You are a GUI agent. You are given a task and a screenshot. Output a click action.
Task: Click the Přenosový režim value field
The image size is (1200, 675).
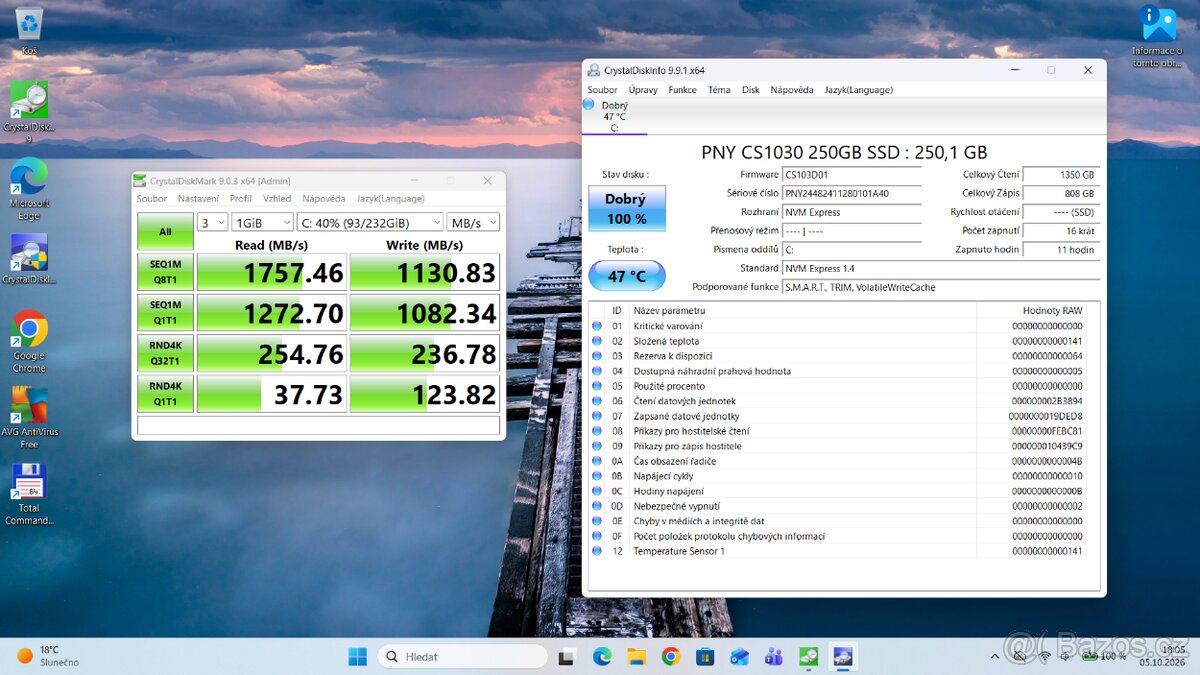pos(851,231)
